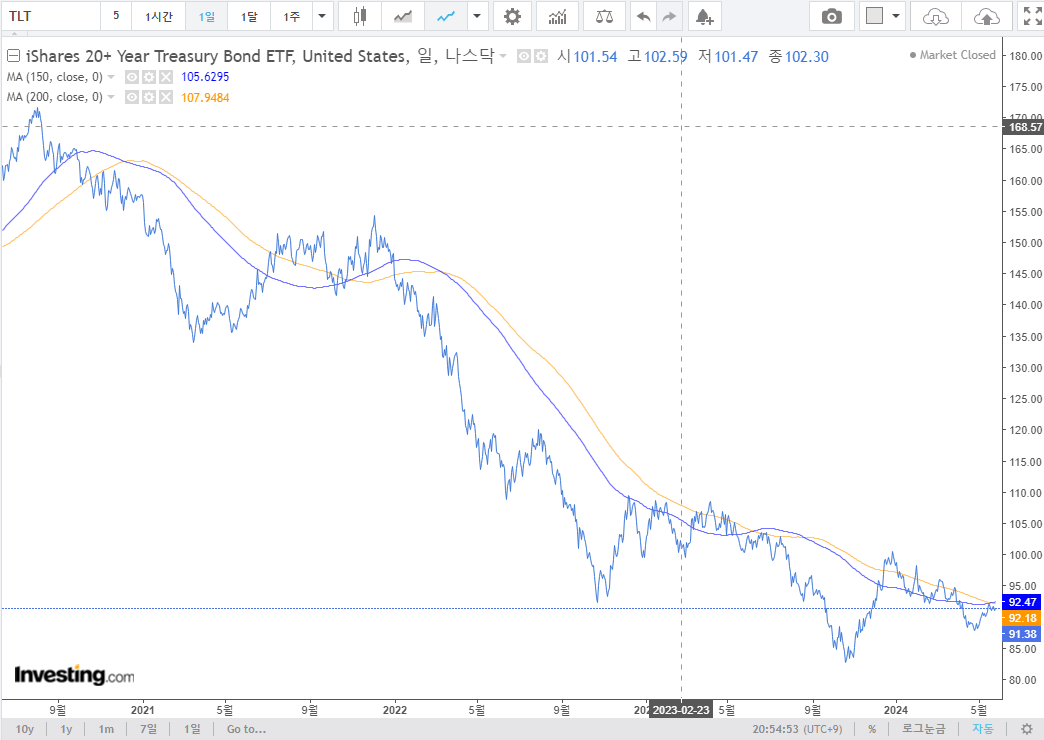
Task: Select the layout square swatch icon
Action: coord(874,16)
